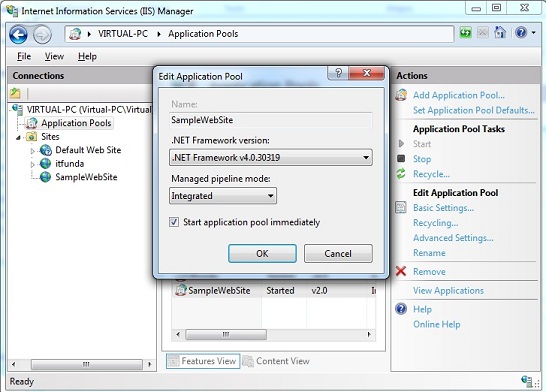546x392 pixels.
Task: Open the View menu
Action: (54, 56)
